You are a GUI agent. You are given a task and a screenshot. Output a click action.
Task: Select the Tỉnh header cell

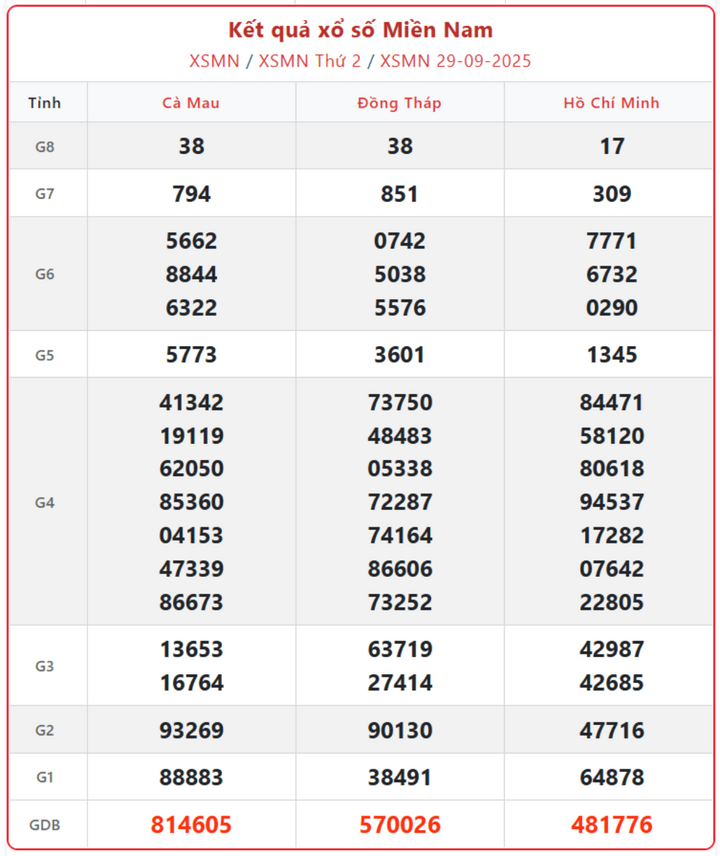[x=44, y=103]
